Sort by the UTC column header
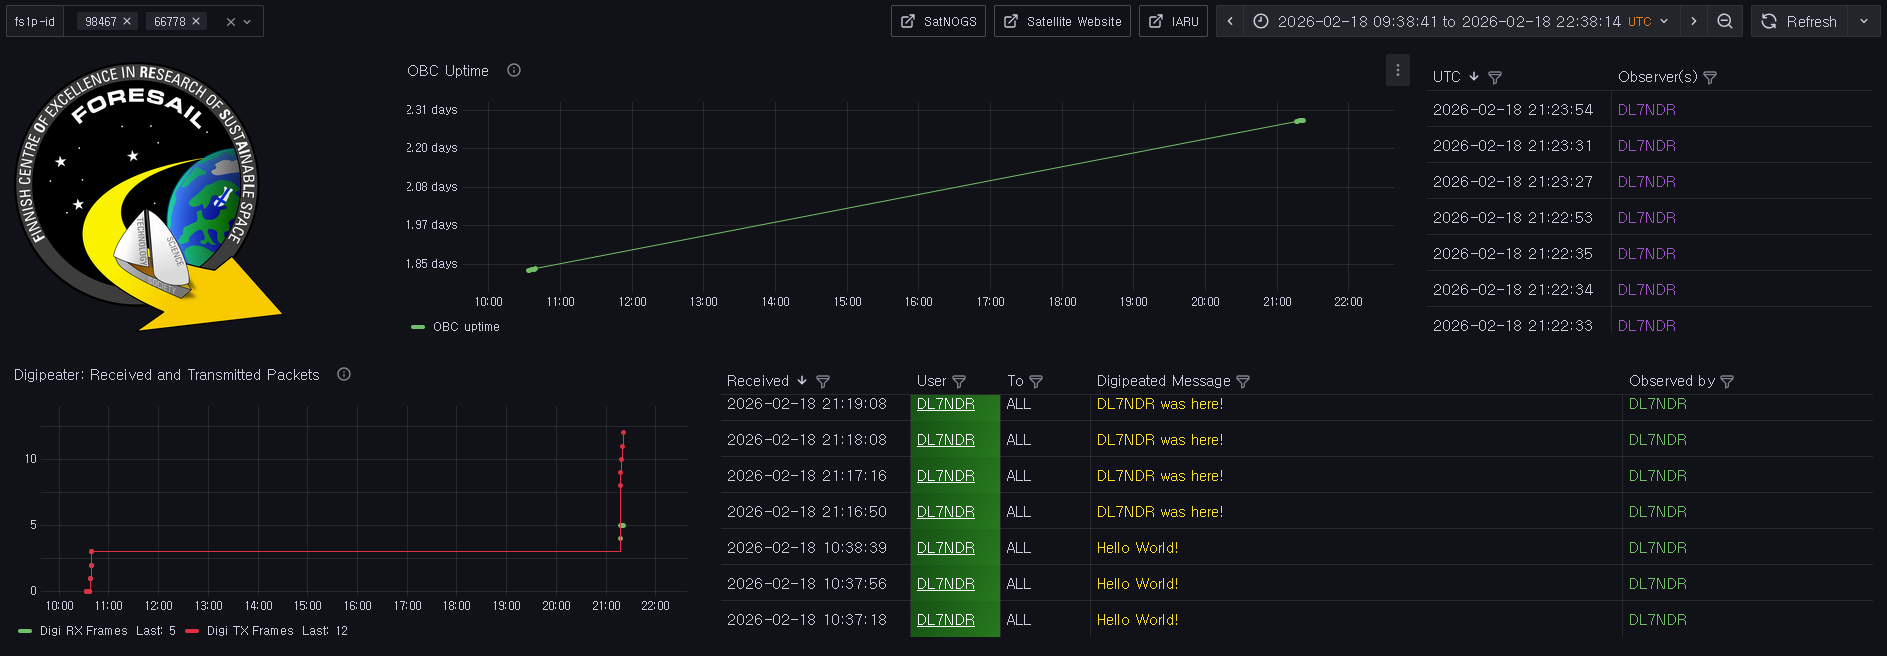This screenshot has height=656, width=1887. point(1446,77)
